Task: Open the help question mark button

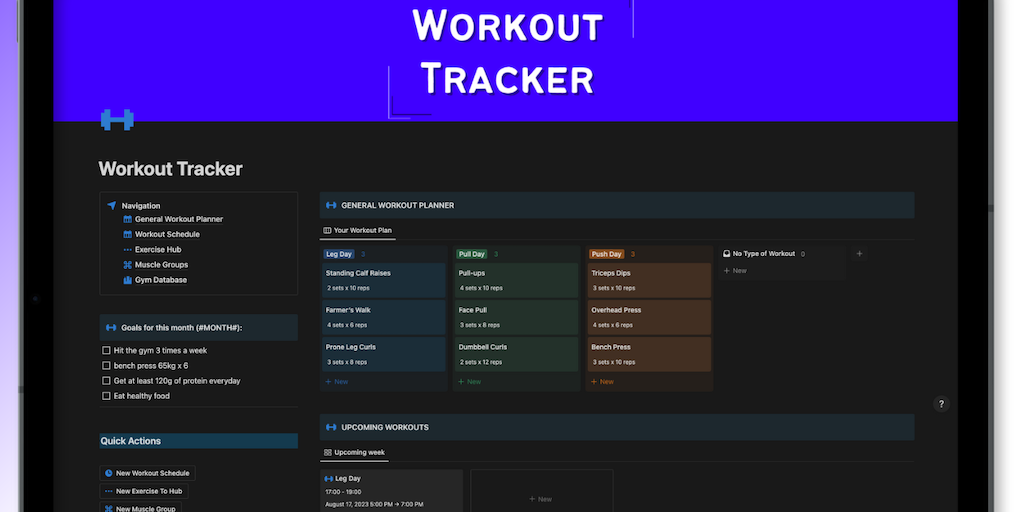Action: 941,404
